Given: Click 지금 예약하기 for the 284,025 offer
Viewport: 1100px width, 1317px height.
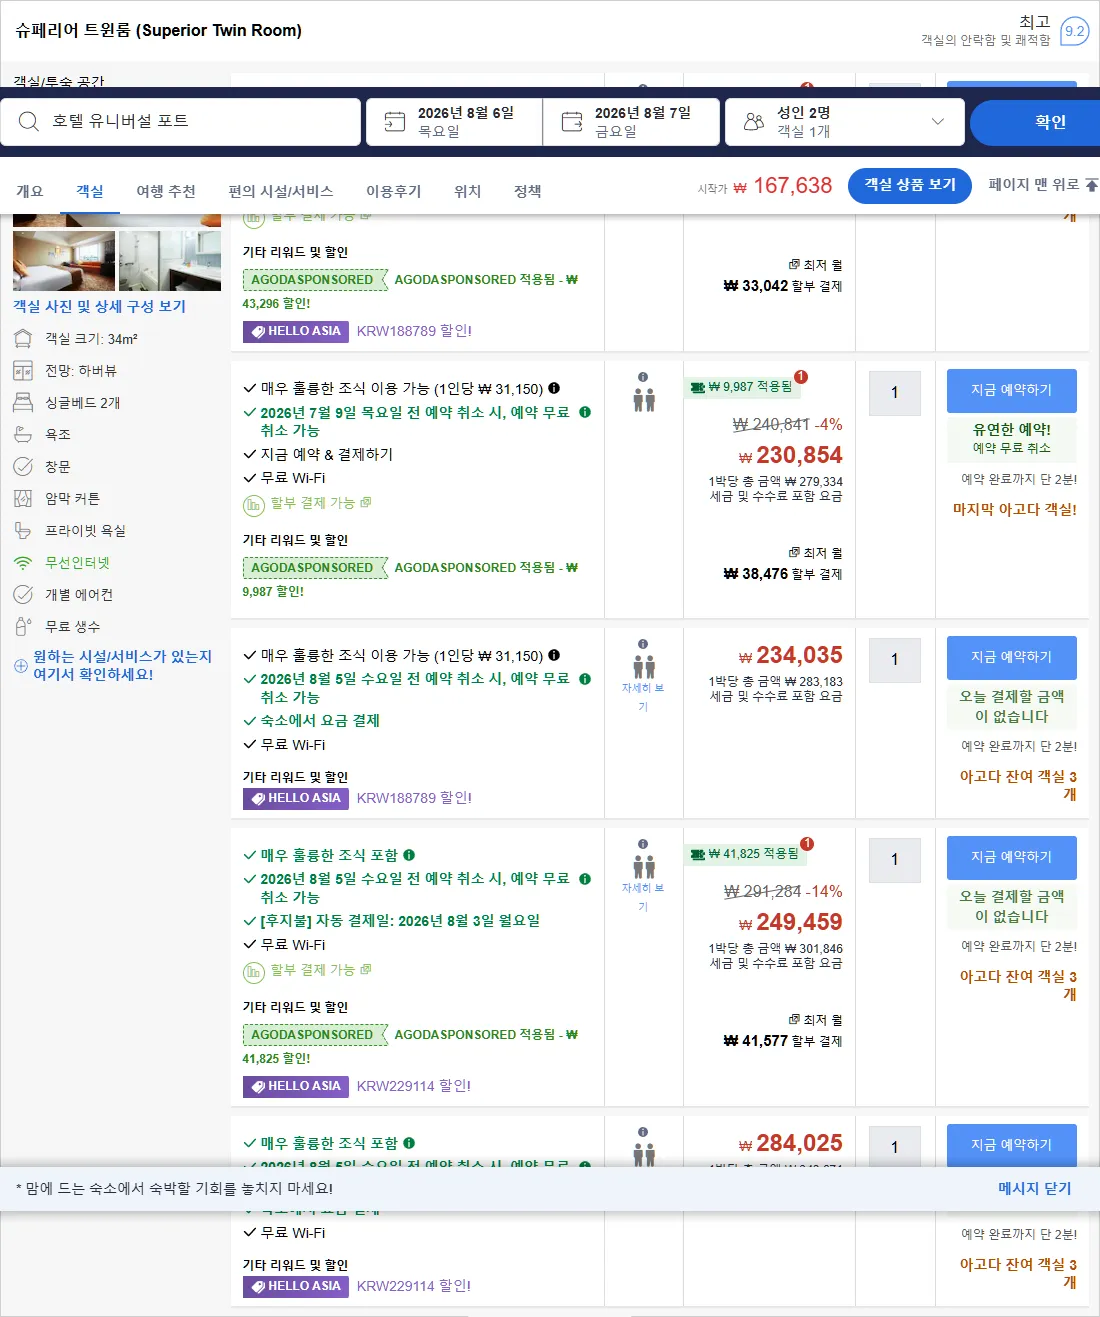Looking at the screenshot, I should [1012, 1145].
